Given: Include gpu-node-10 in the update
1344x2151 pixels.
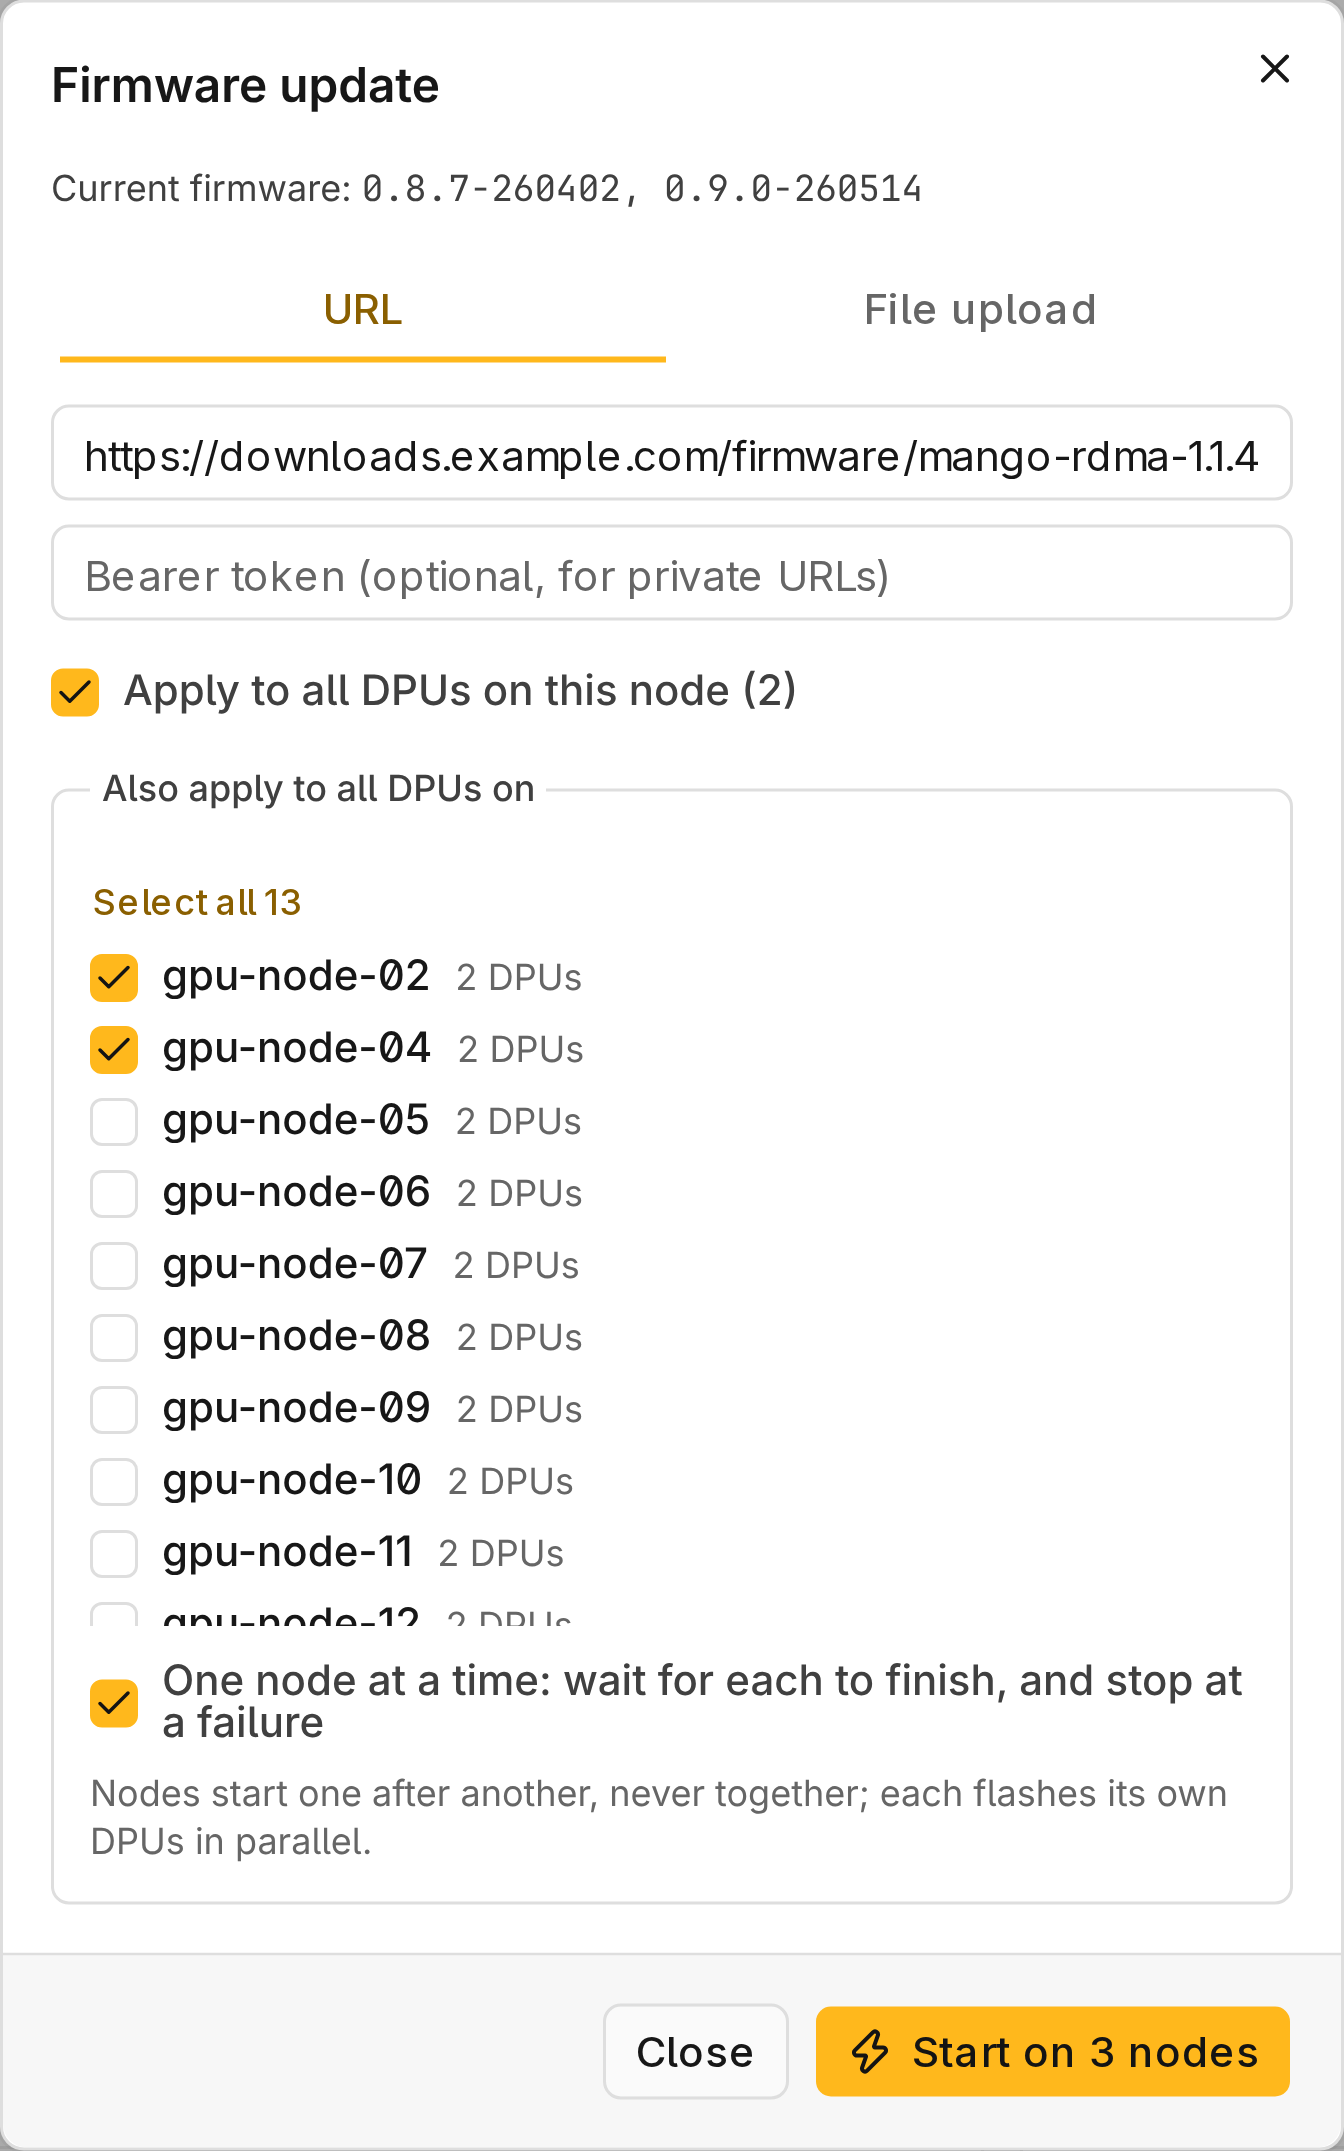Looking at the screenshot, I should point(114,1481).
